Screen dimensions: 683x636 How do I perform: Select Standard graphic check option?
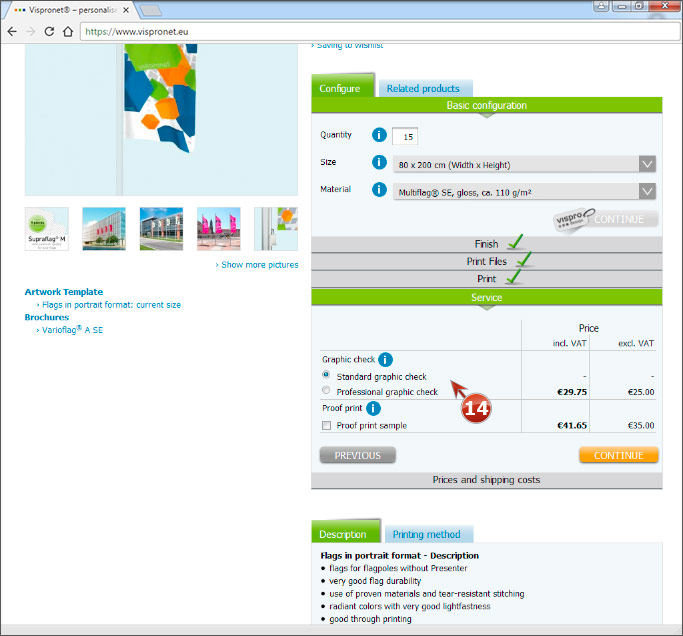coord(326,375)
